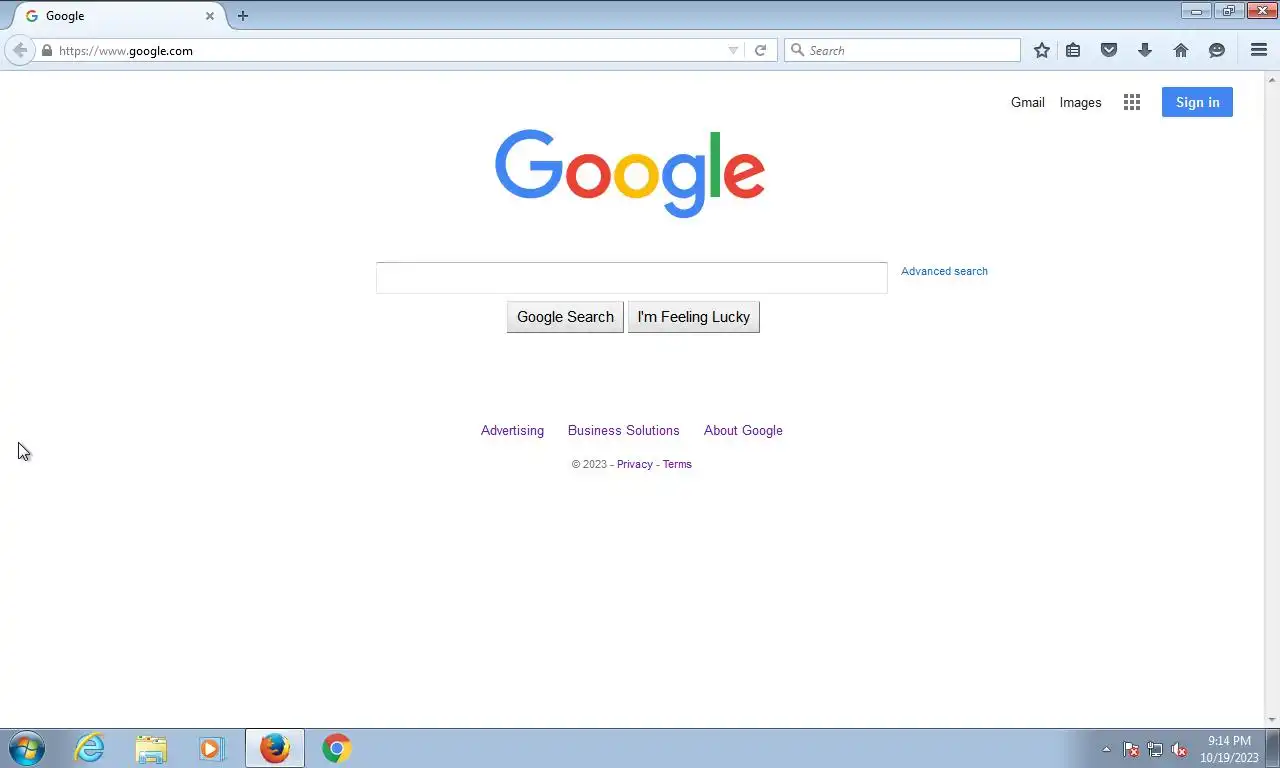Open the Hello chat smiley icon
This screenshot has width=1280, height=768.
coord(1217,50)
